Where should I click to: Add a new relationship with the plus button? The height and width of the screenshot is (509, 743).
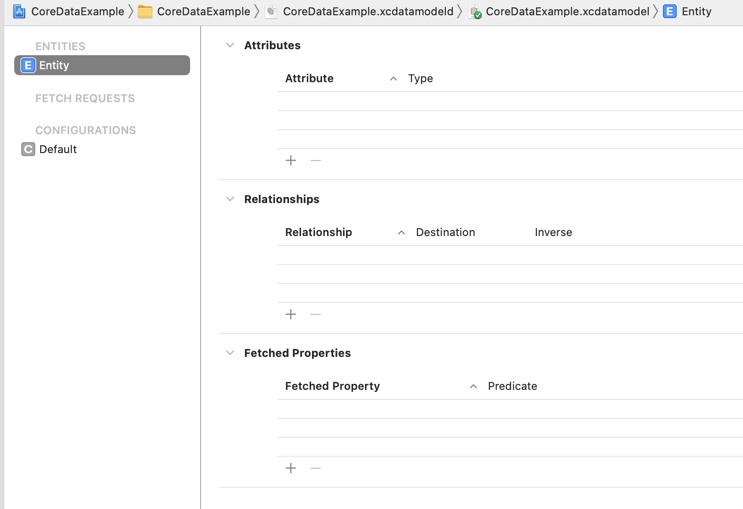(291, 314)
